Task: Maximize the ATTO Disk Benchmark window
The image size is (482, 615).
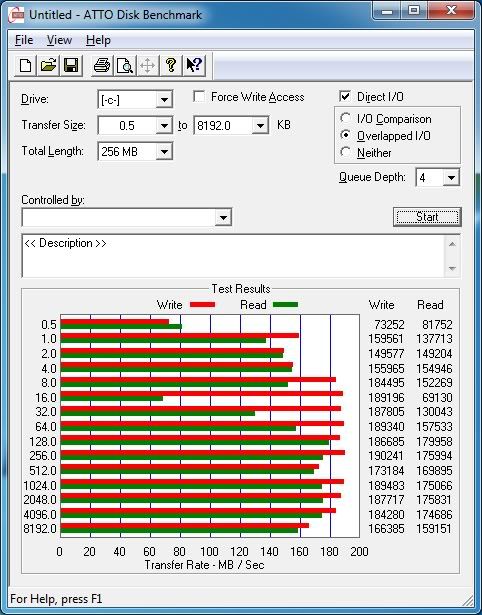Action: (414, 10)
